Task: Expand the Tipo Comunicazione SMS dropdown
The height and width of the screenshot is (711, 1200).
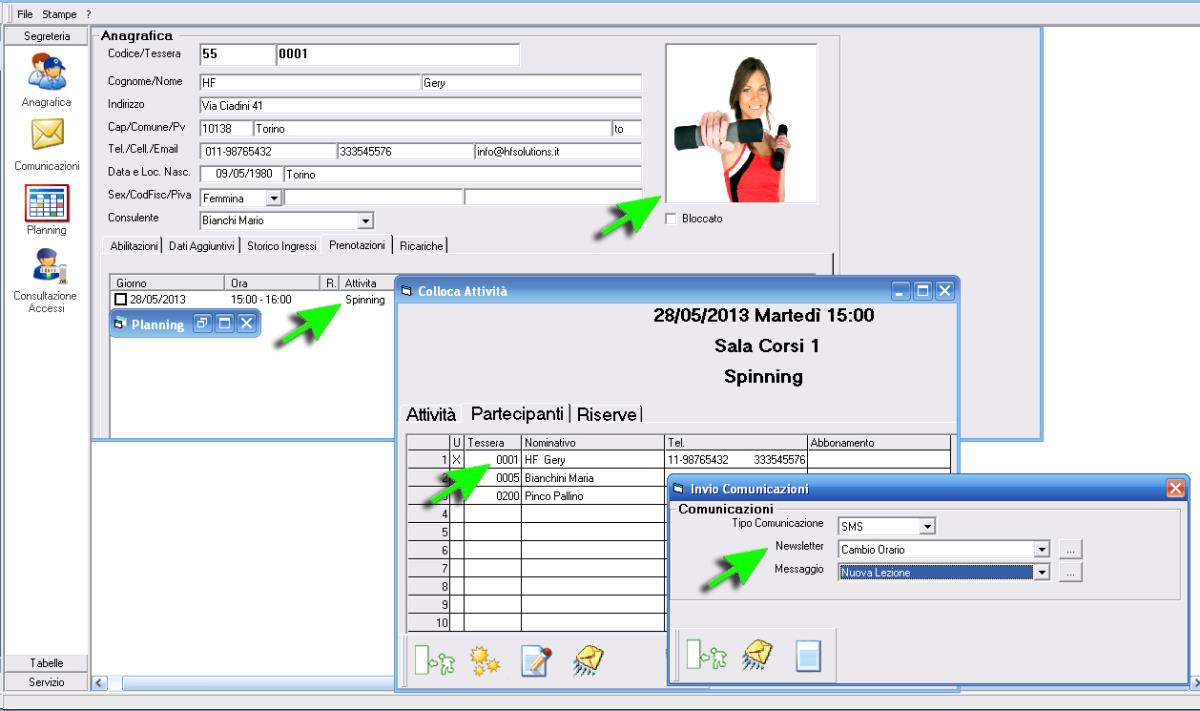Action: [927, 526]
